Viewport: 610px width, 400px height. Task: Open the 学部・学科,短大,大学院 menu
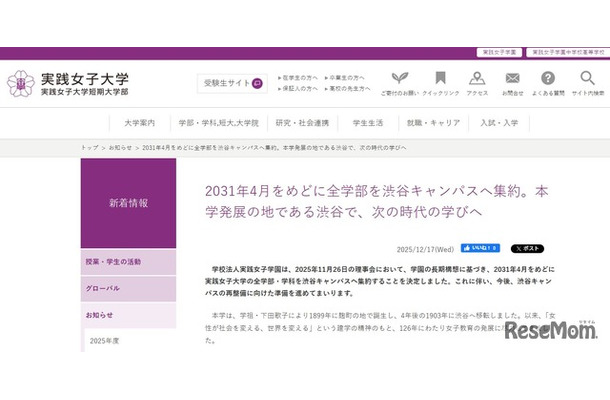219,123
